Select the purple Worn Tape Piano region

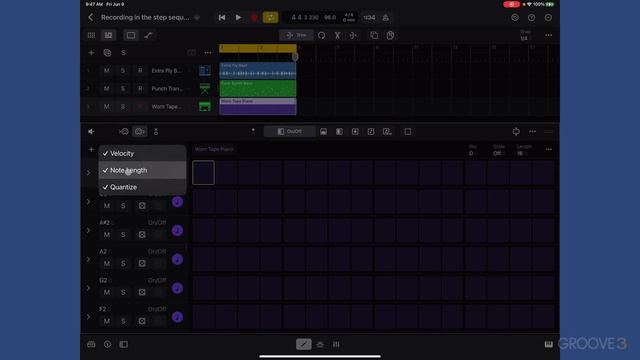click(258, 106)
